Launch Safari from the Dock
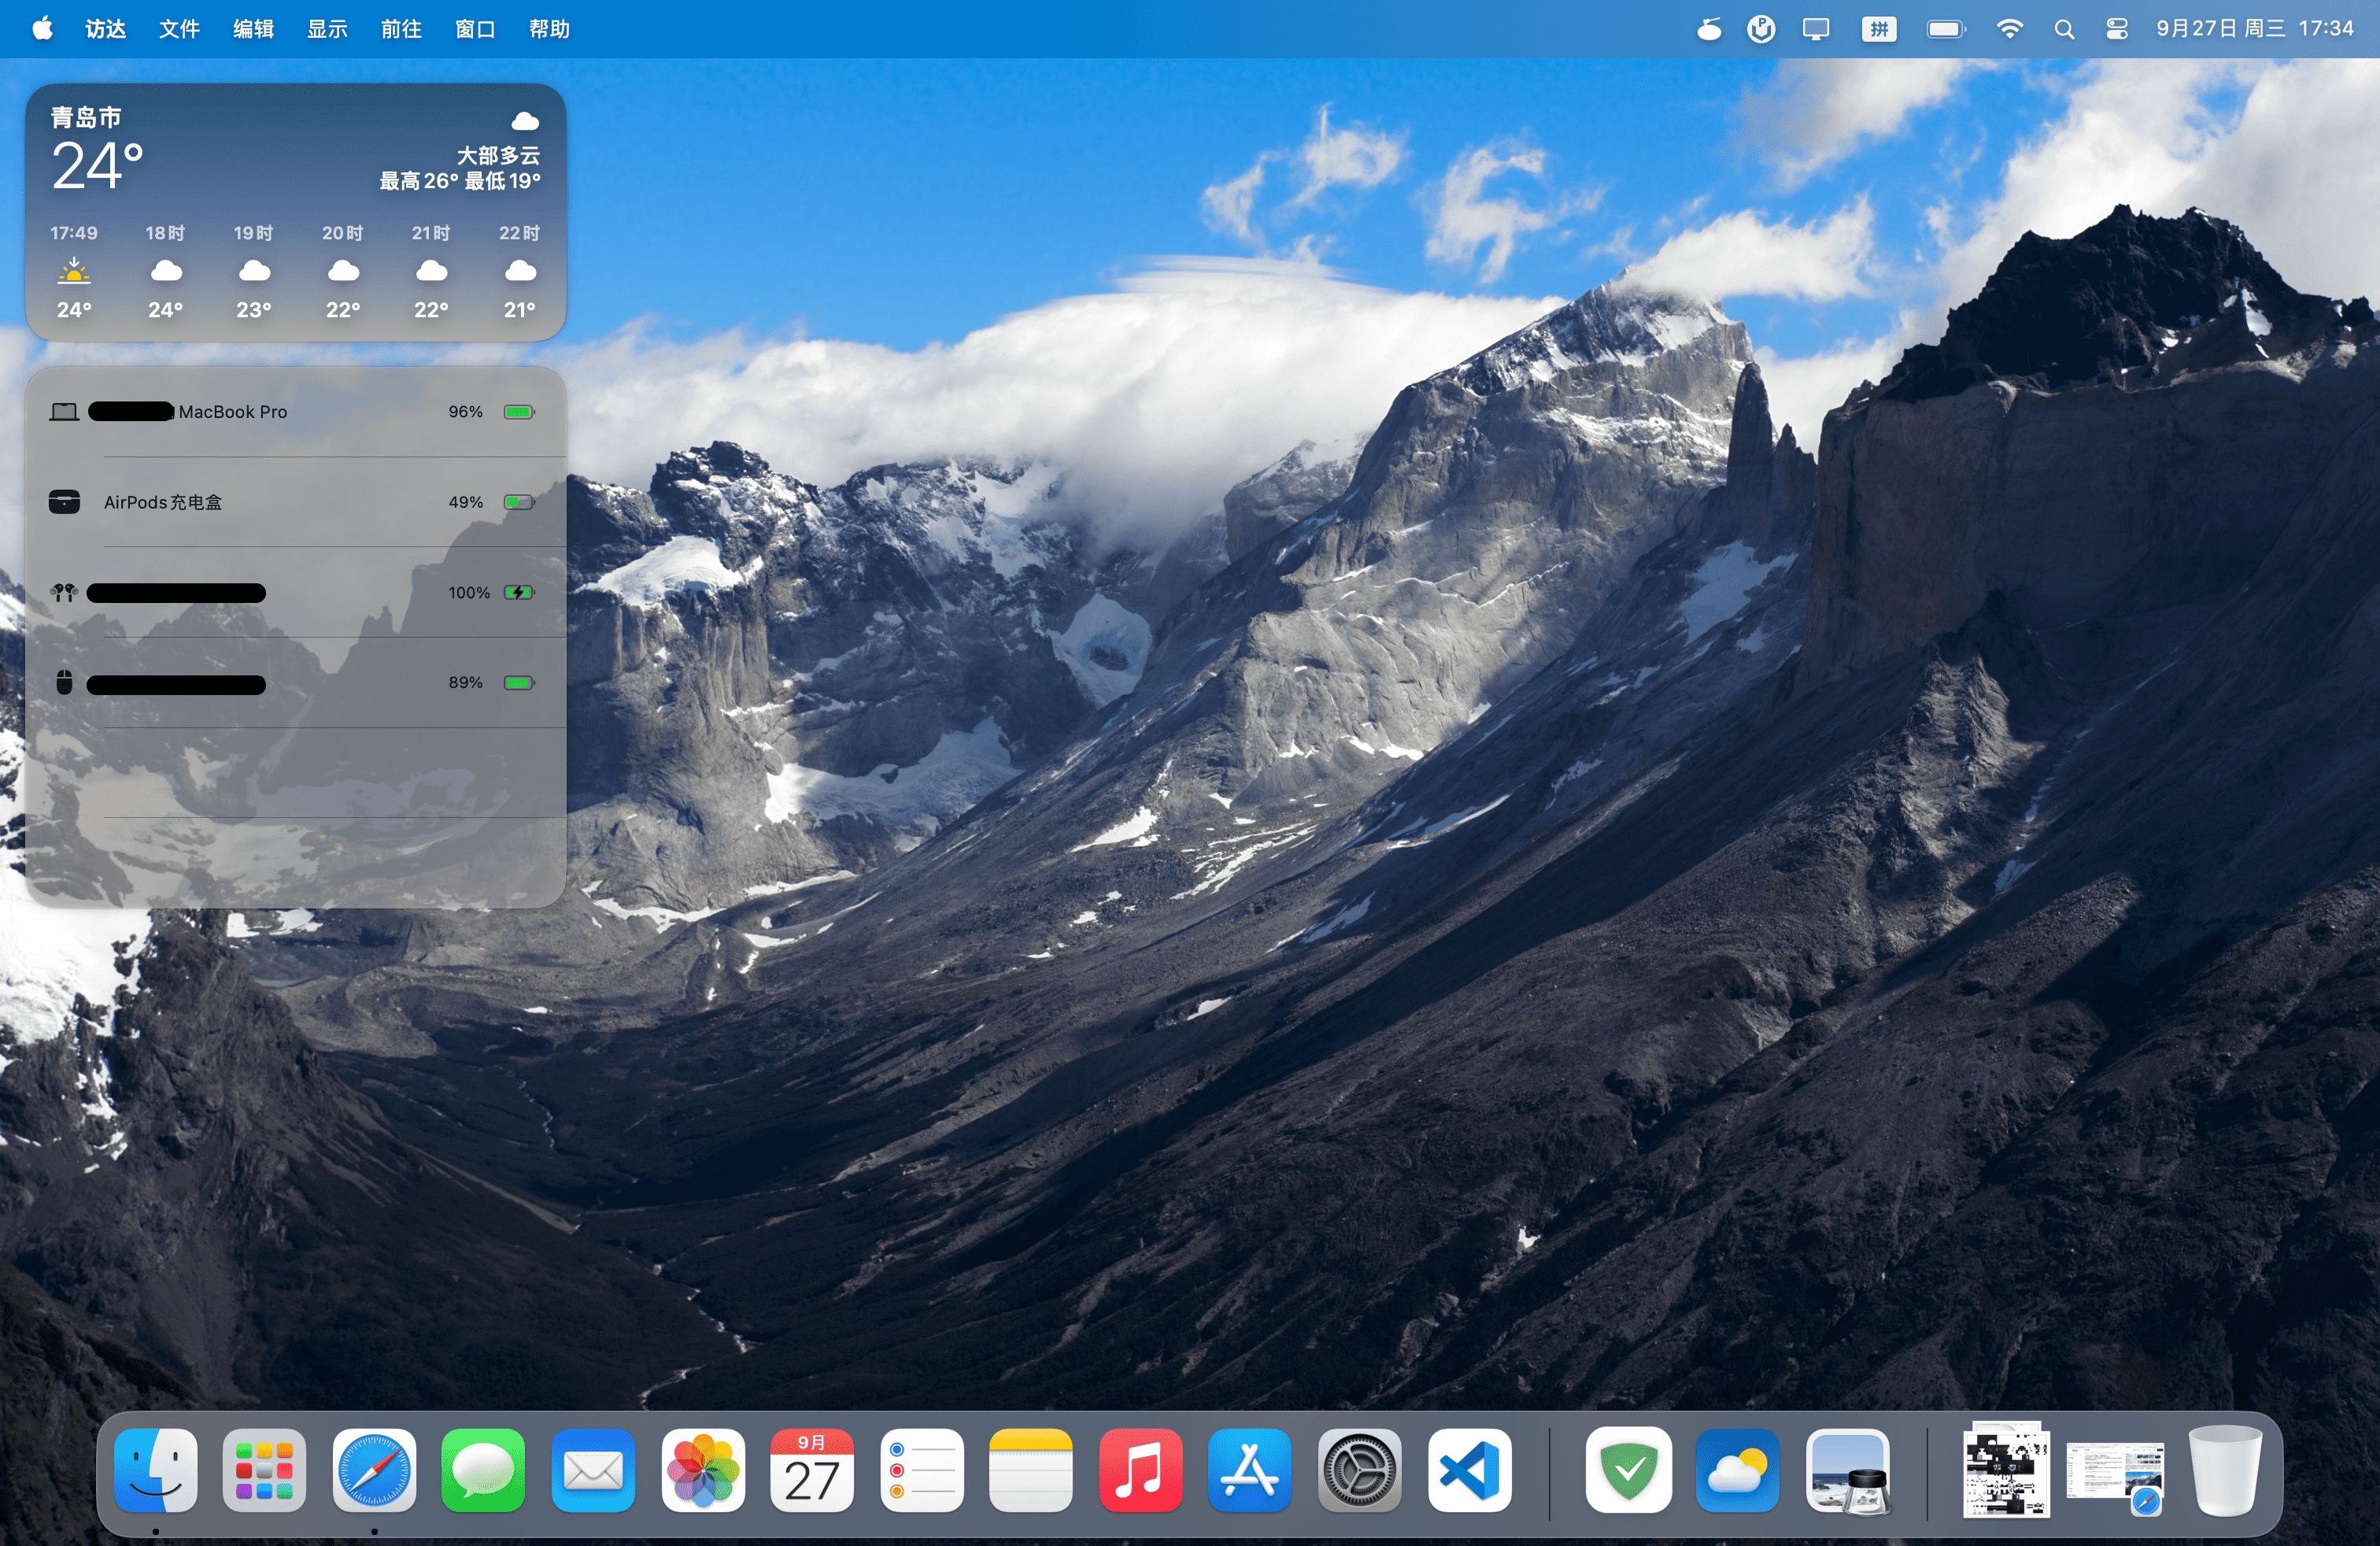This screenshot has height=1546, width=2380. click(x=374, y=1470)
